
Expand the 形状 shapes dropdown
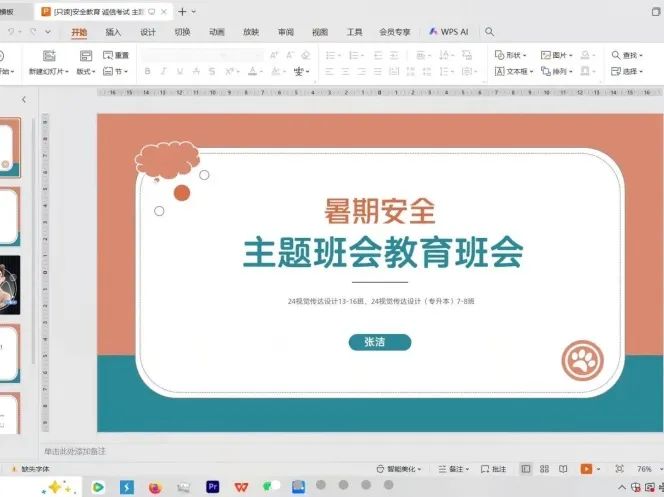pos(511,55)
